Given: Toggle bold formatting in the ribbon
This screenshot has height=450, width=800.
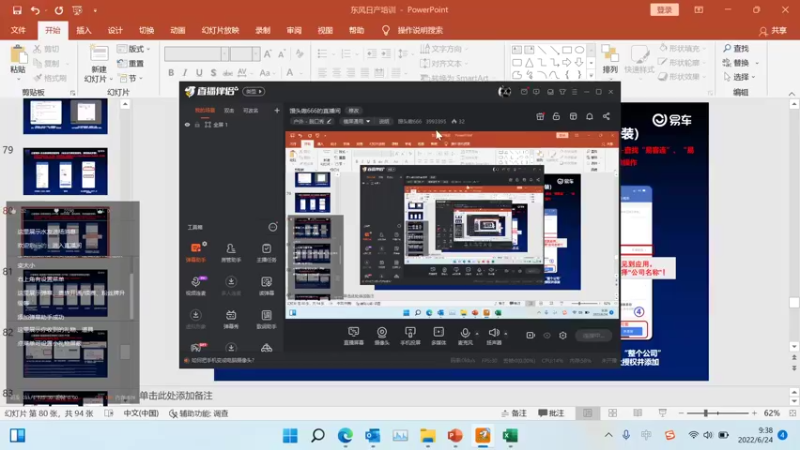Looking at the screenshot, I should 171,73.
